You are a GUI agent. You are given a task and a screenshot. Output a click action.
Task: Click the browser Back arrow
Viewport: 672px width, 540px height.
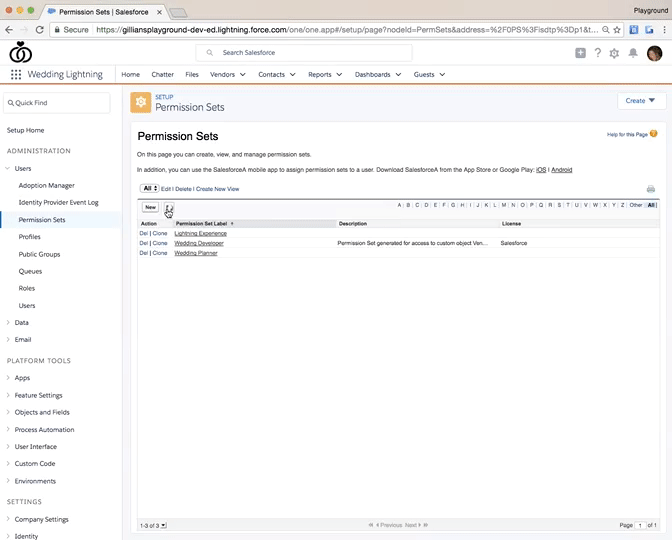coord(9,30)
